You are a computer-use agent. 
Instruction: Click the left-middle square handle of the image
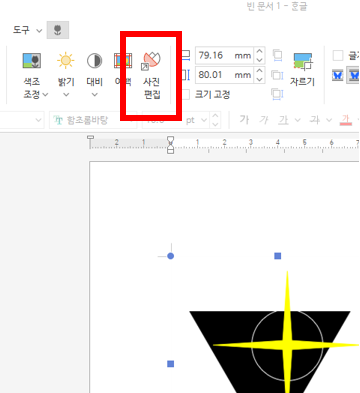coord(170,364)
